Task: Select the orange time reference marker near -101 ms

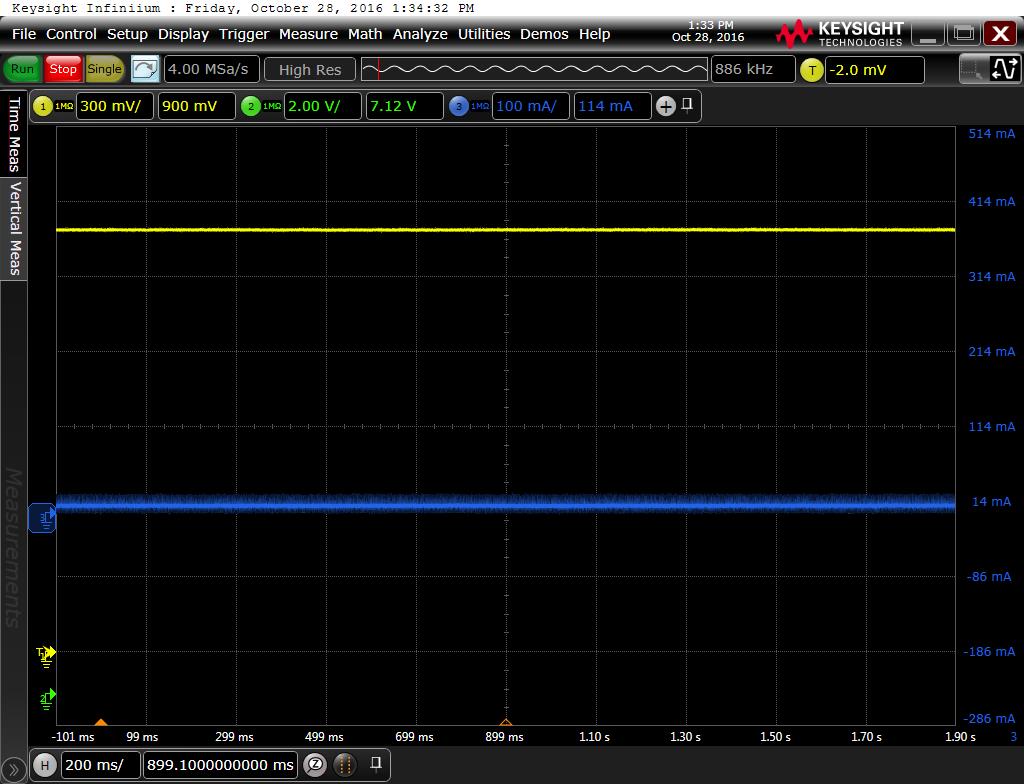Action: (x=101, y=722)
